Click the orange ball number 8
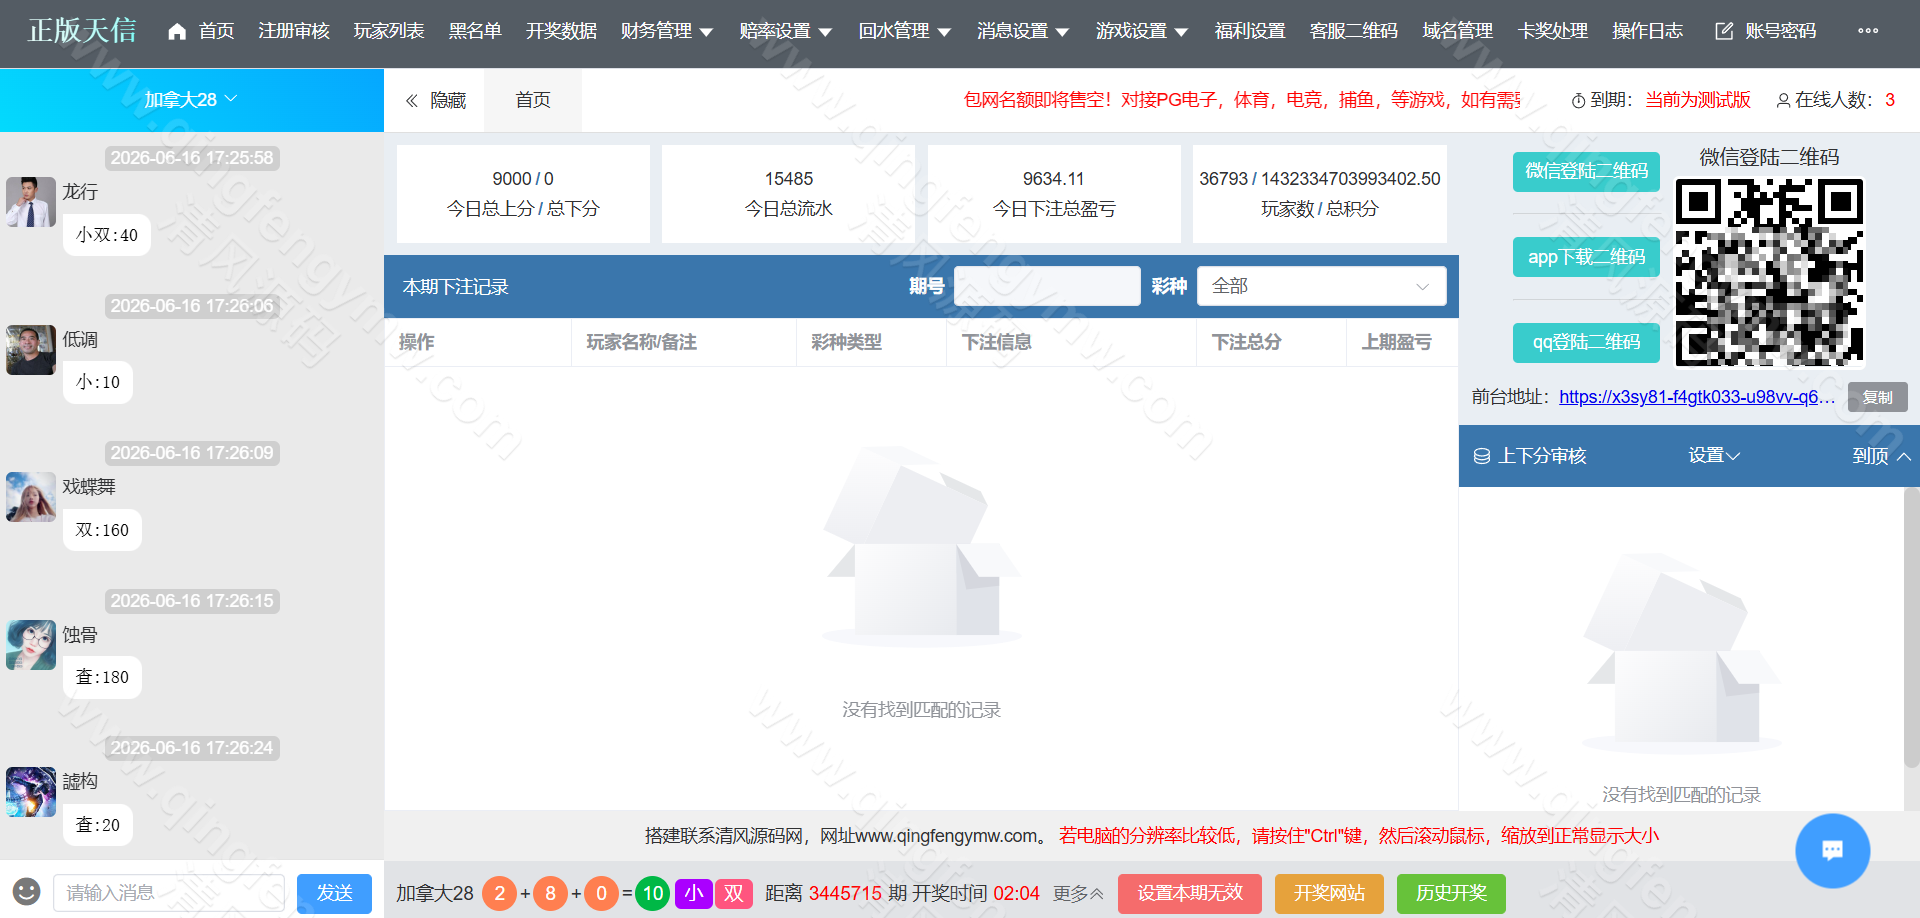Viewport: 1920px width, 918px height. tap(550, 893)
